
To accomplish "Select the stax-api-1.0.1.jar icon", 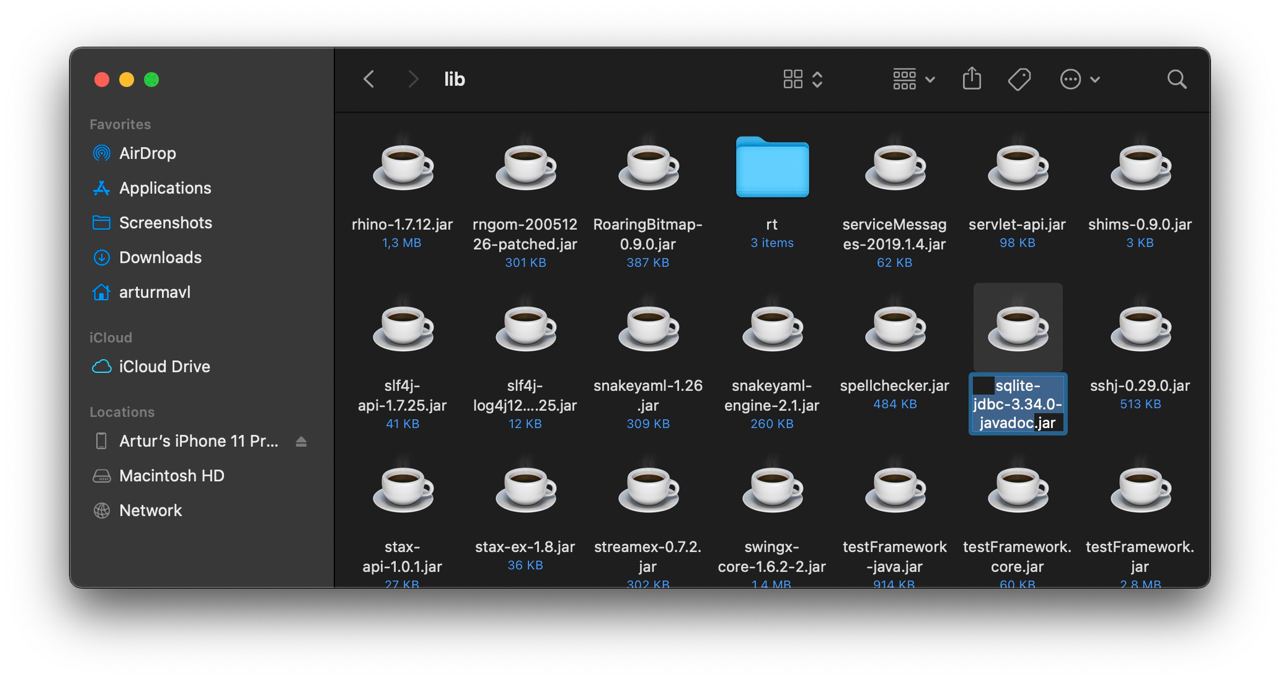I will [403, 489].
